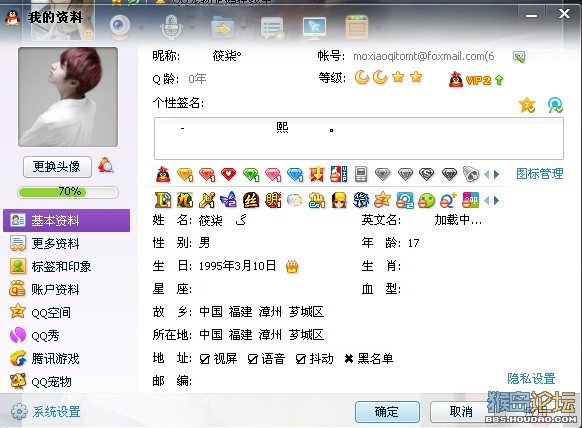582x428 pixels.
Task: Click the blue winged crystal badge icon
Action: [x=228, y=200]
